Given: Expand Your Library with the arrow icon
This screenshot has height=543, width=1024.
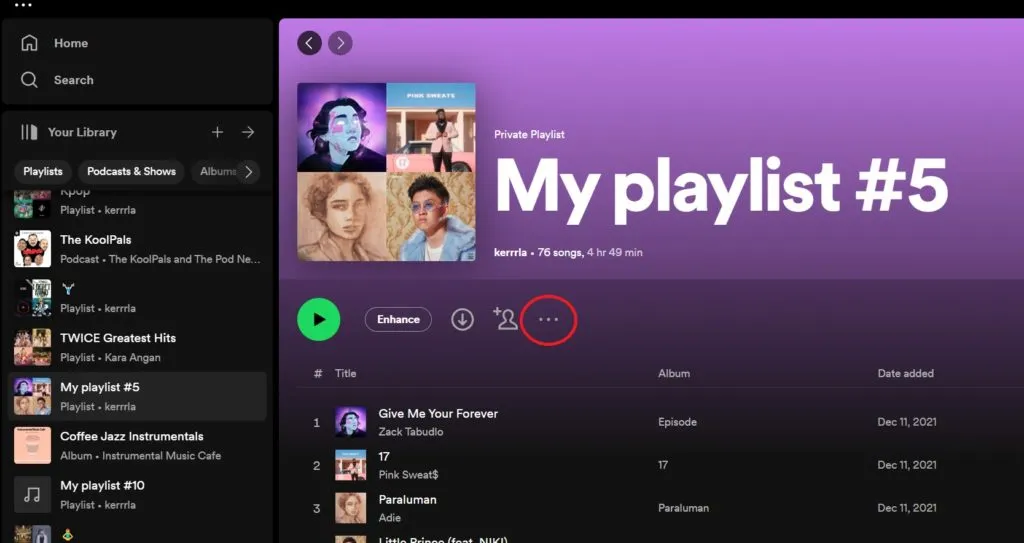Looking at the screenshot, I should click(x=248, y=132).
